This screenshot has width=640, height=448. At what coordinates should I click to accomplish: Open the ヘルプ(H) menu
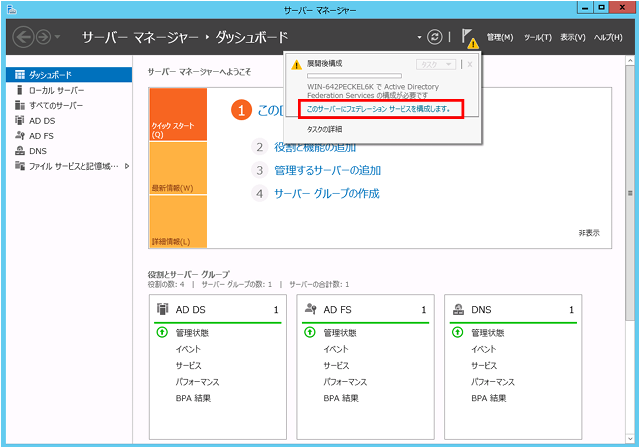coord(608,38)
